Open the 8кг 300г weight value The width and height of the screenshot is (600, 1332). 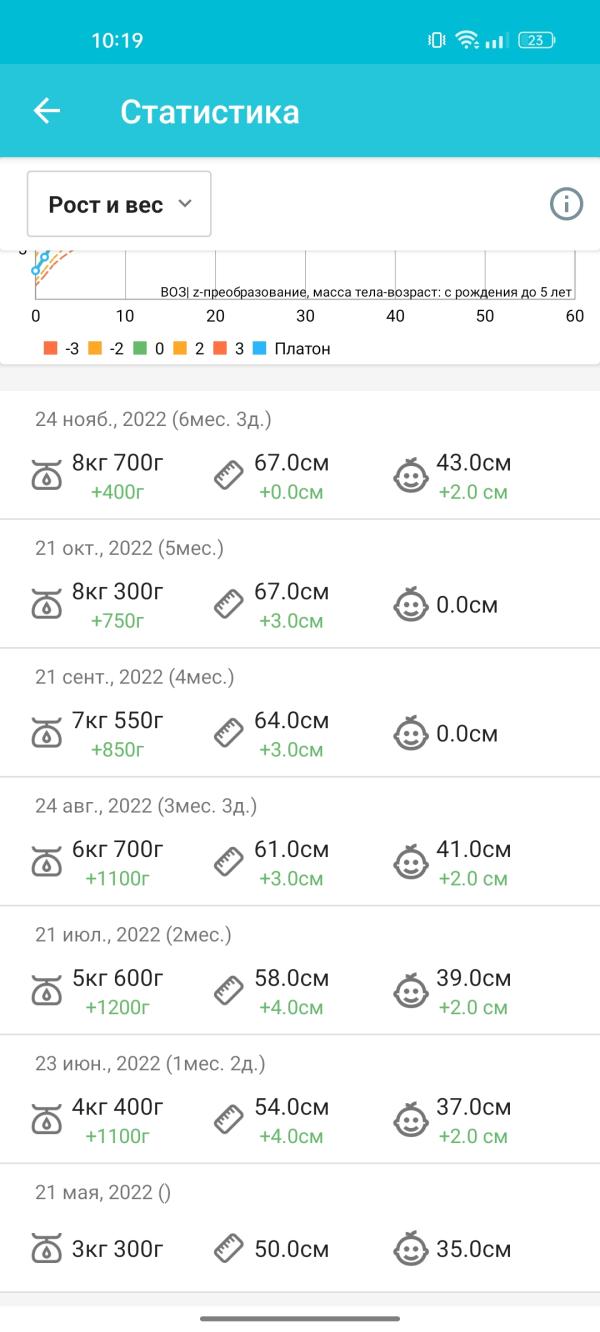click(118, 592)
